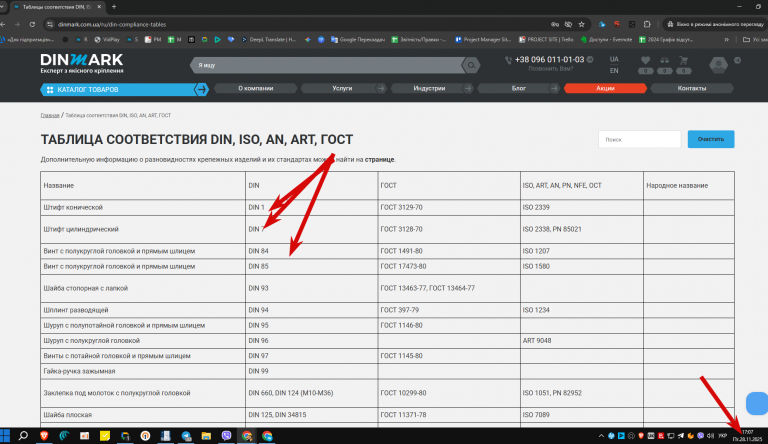Open the compare scales icon

coord(664,60)
